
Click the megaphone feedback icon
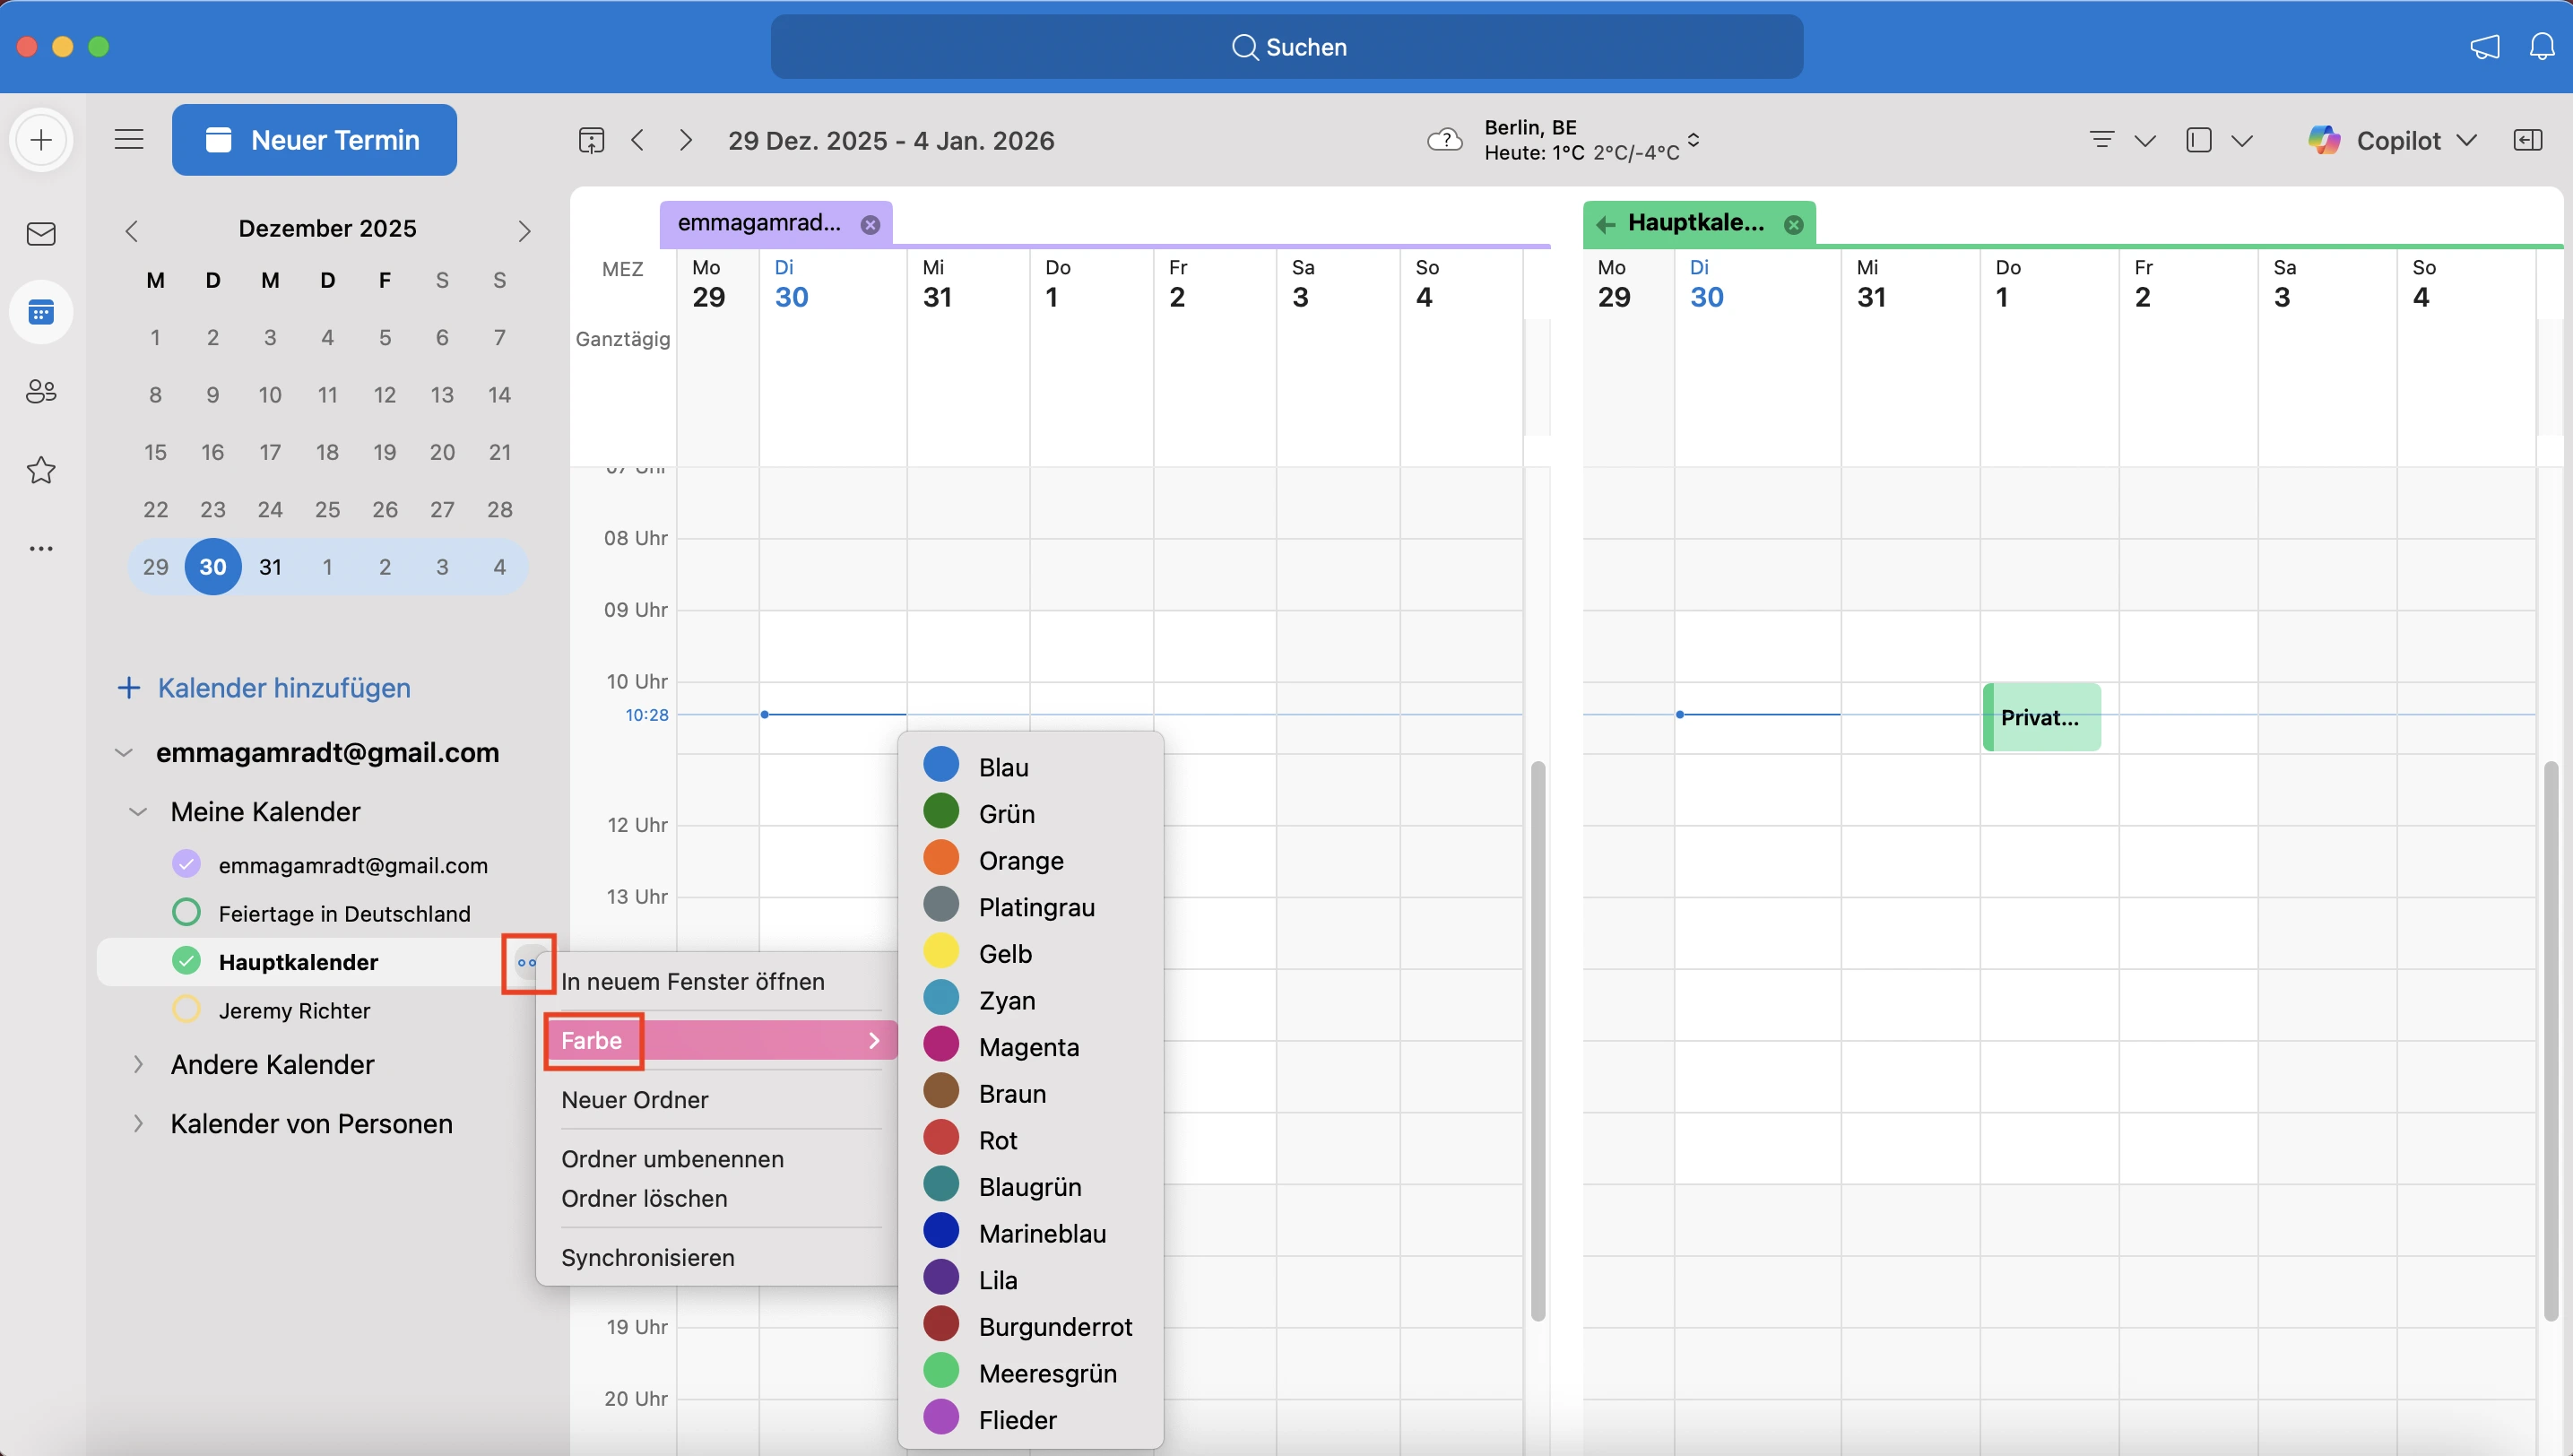tap(2484, 47)
